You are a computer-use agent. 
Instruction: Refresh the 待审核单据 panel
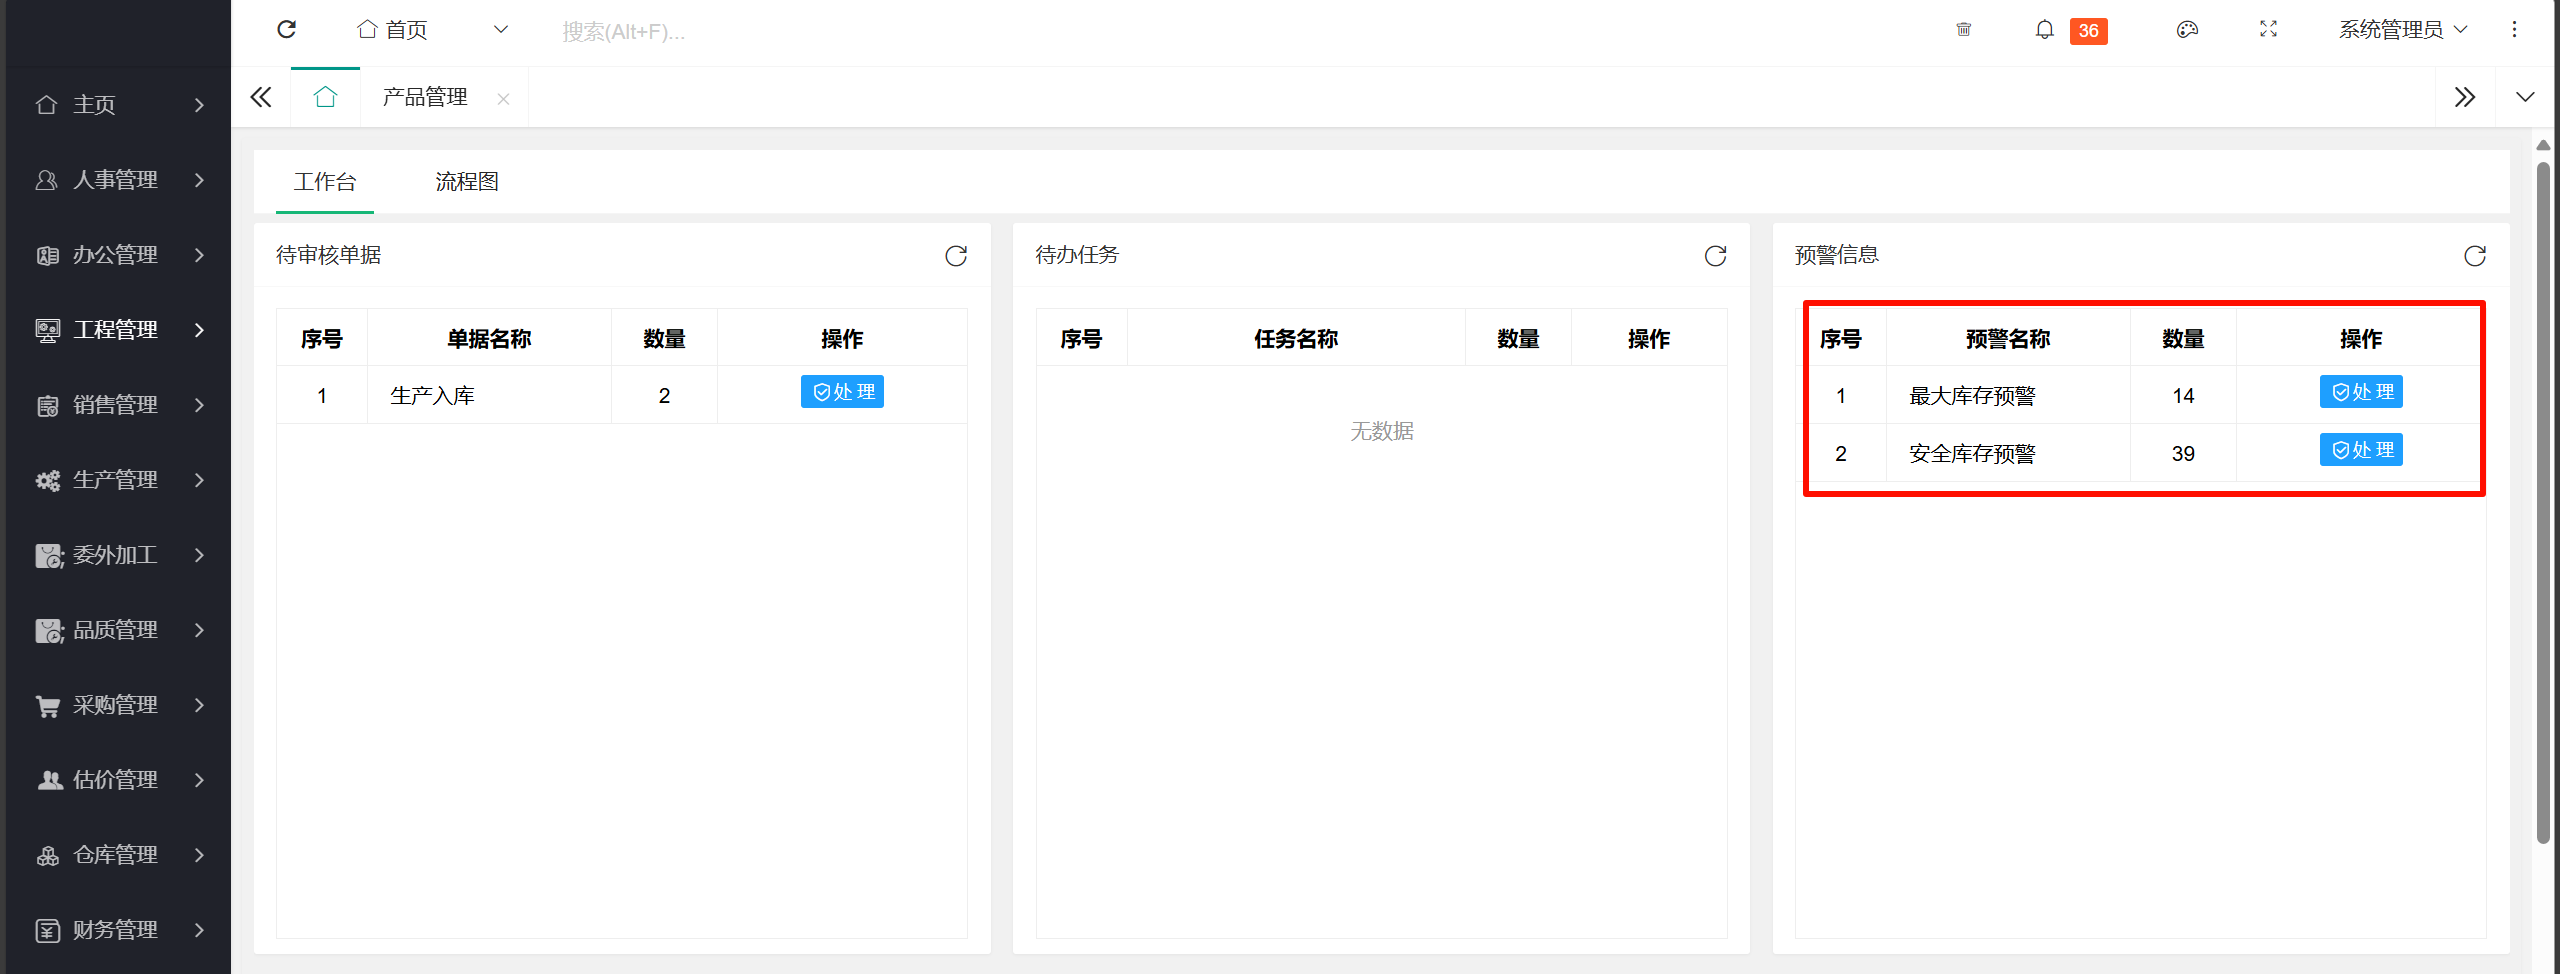956,256
